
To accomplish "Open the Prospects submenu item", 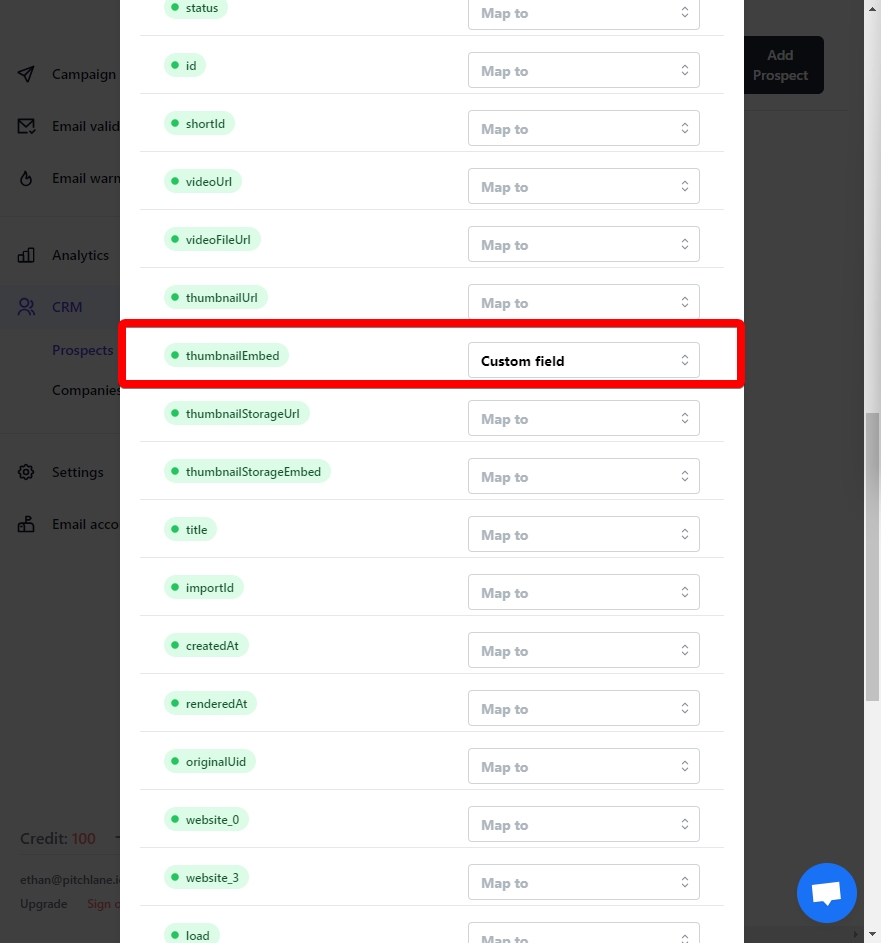I will [x=83, y=350].
